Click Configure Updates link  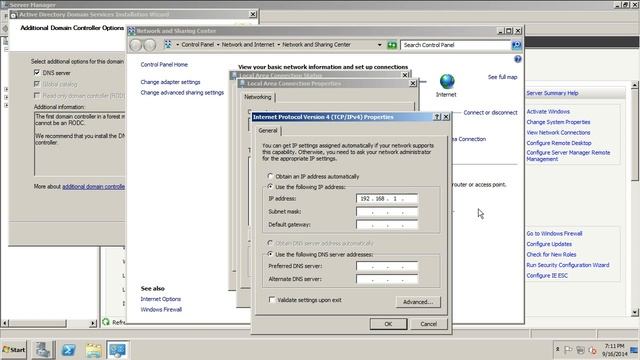point(549,244)
